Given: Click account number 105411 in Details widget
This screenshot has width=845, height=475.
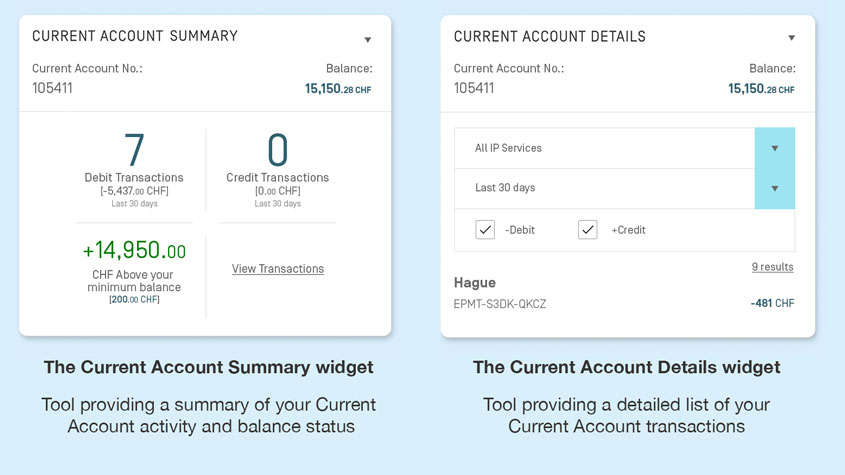Looking at the screenshot, I should click(x=474, y=88).
